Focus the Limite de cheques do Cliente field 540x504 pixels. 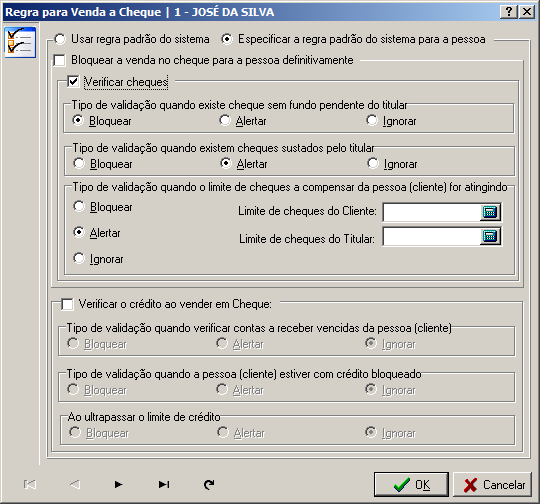(x=432, y=212)
